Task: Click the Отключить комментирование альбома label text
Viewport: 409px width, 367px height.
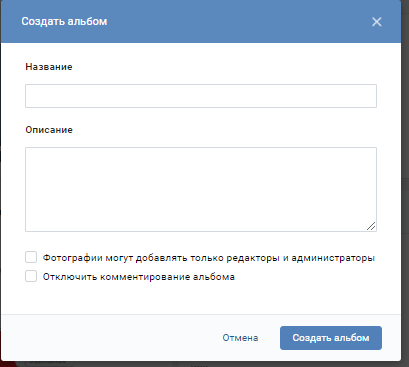Action: (x=139, y=277)
